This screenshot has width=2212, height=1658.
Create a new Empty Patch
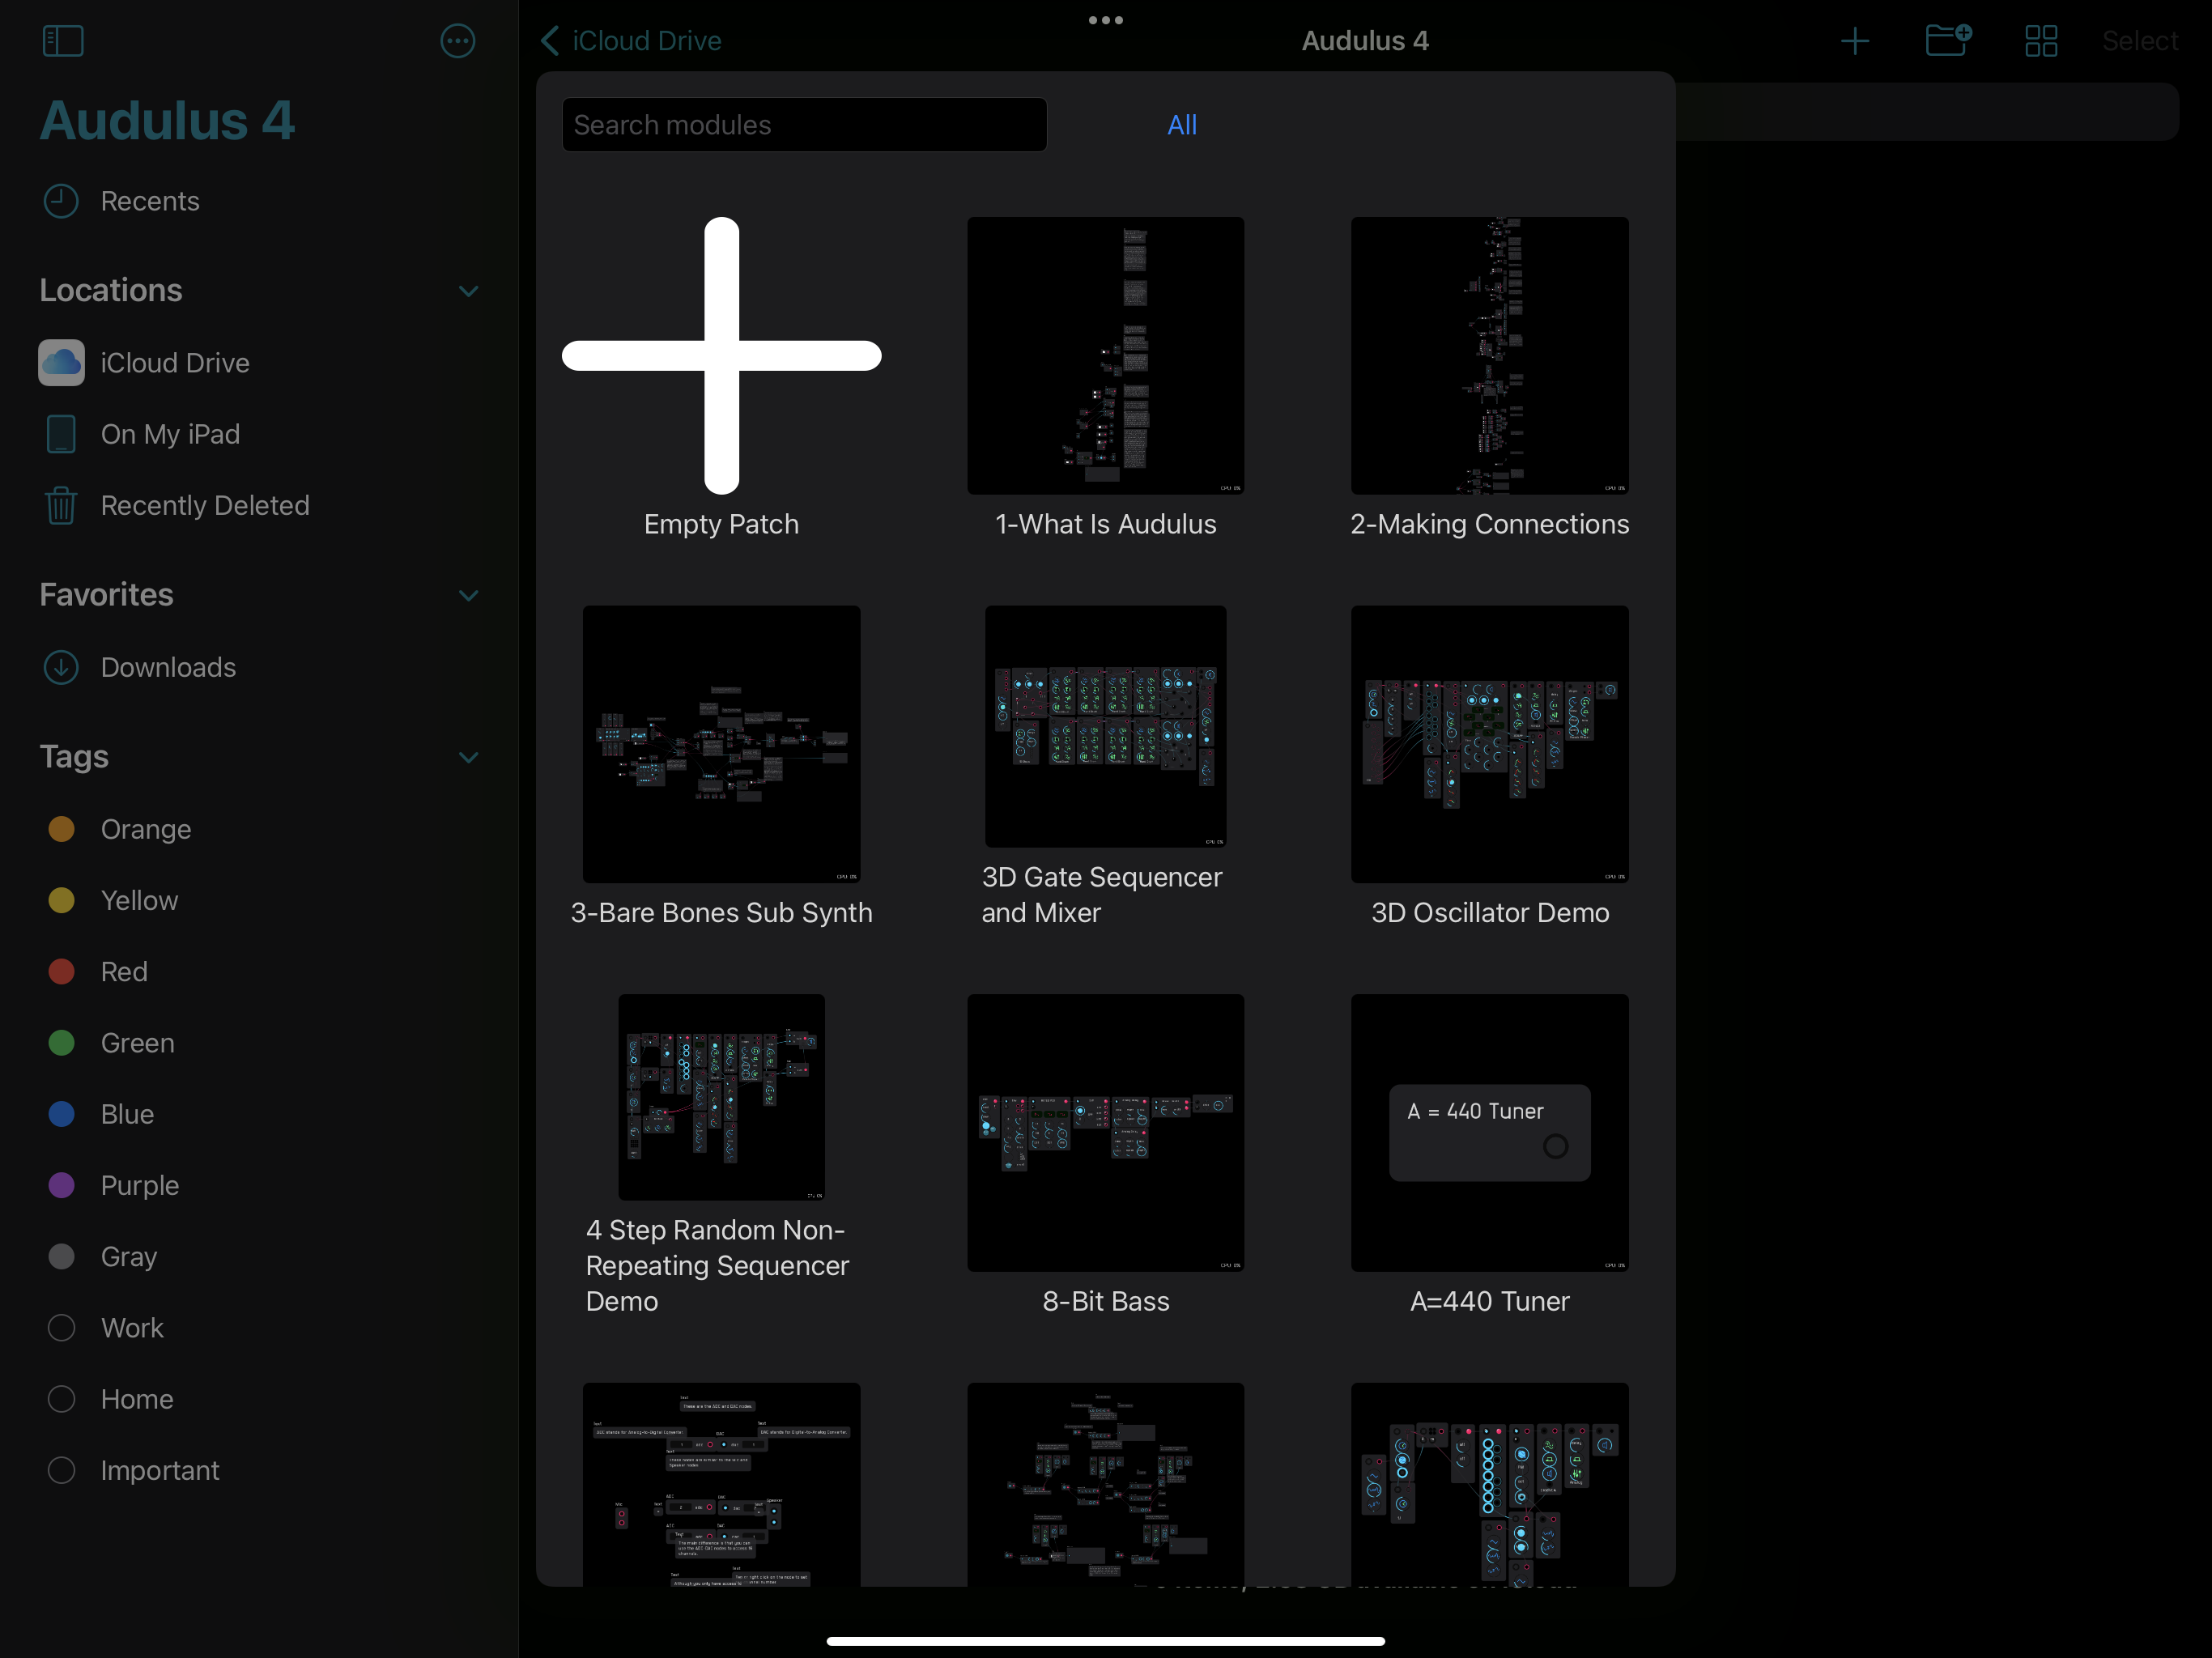[721, 356]
